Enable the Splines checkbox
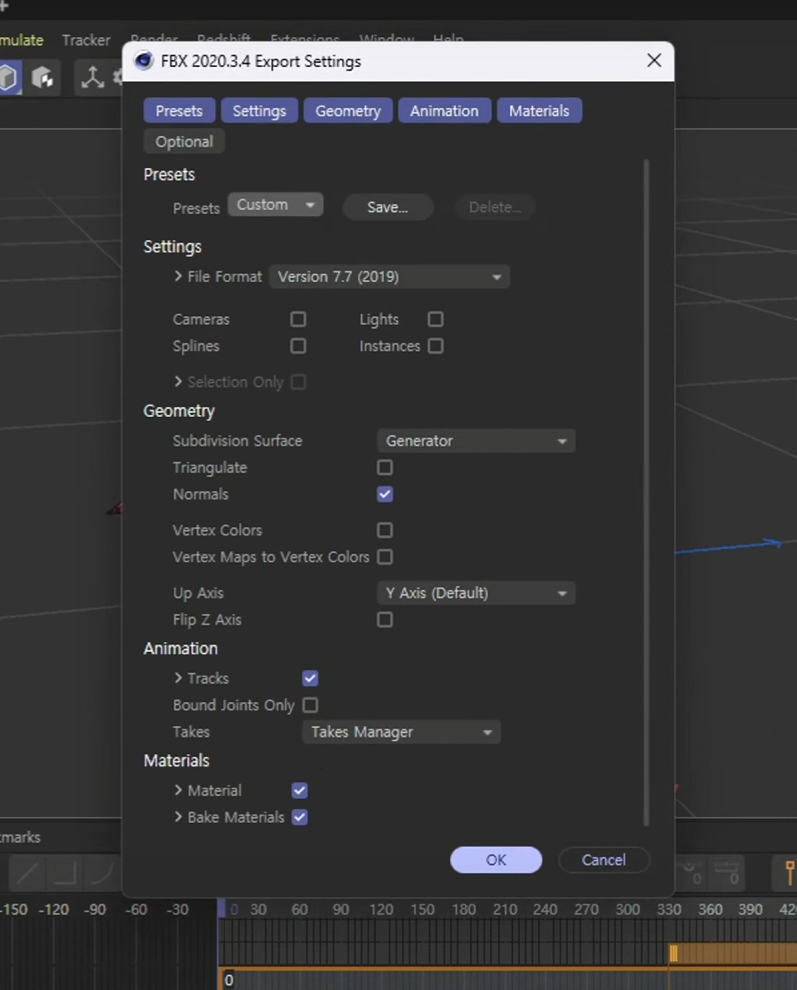This screenshot has width=797, height=990. tap(298, 346)
